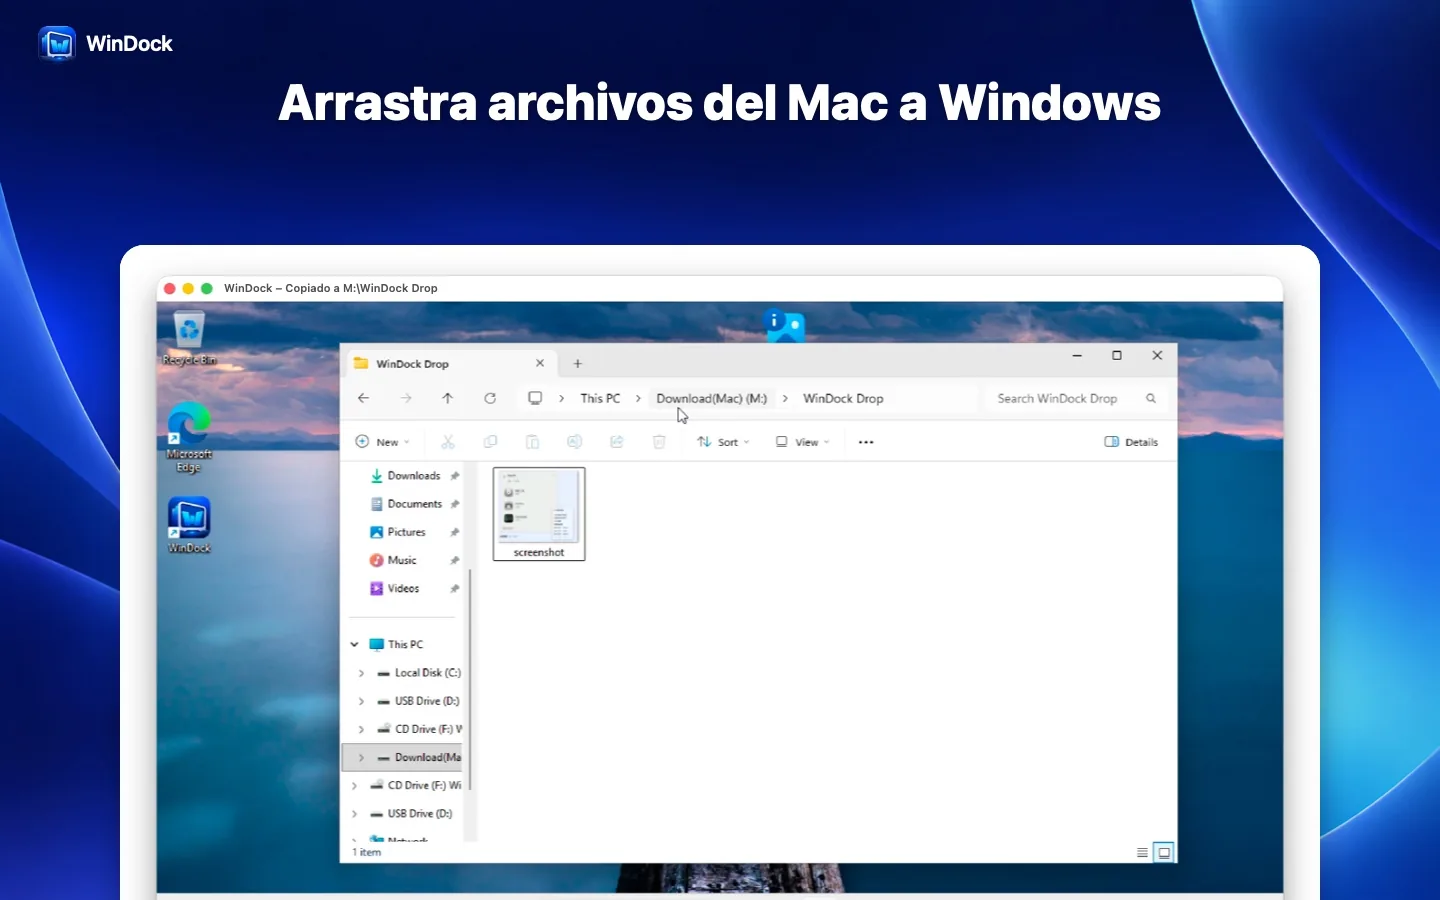Click the Copy toolbar icon
1440x900 pixels.
pos(490,442)
